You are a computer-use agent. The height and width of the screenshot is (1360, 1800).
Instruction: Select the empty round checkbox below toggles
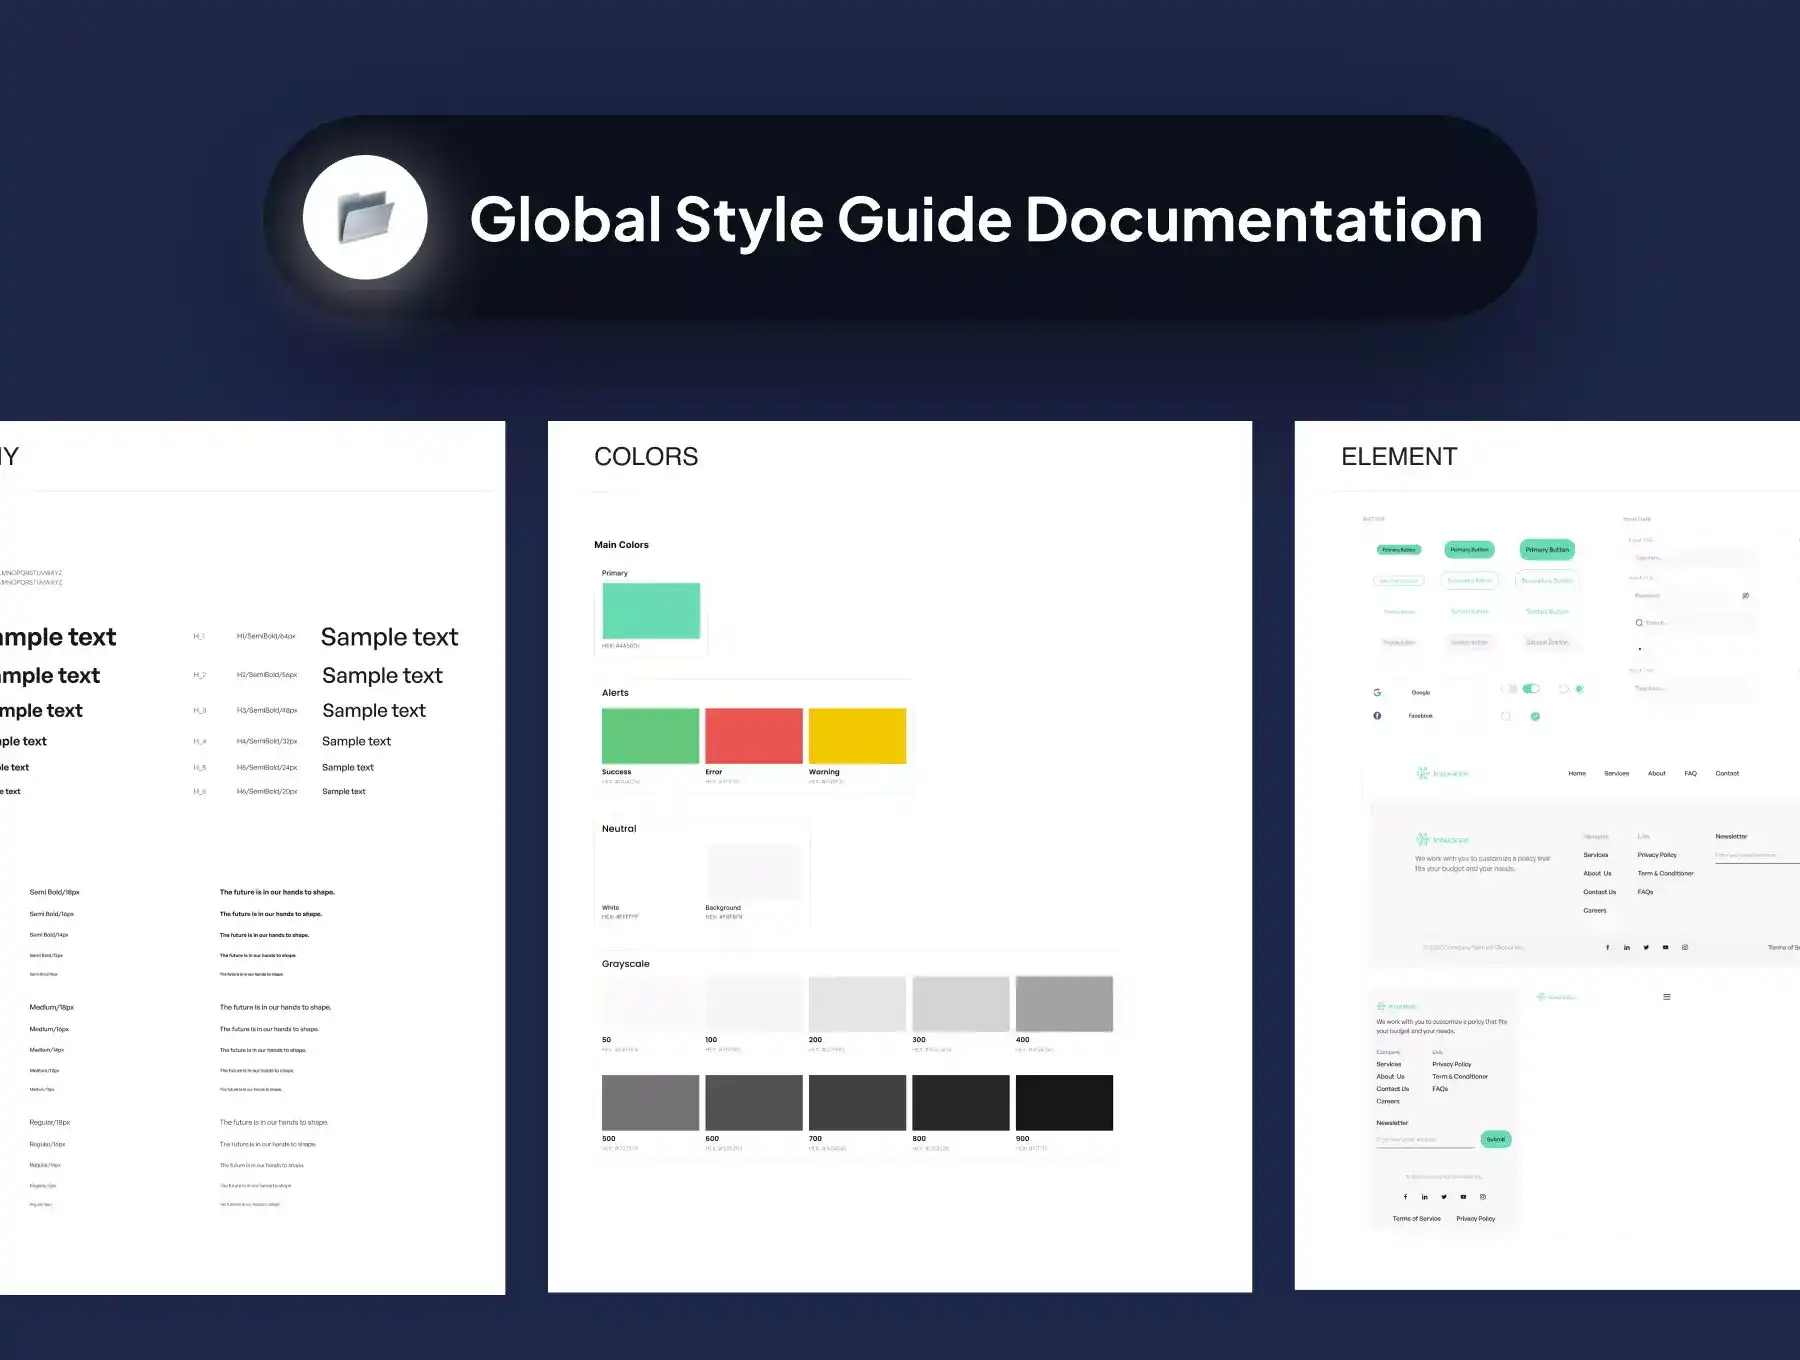click(1505, 716)
